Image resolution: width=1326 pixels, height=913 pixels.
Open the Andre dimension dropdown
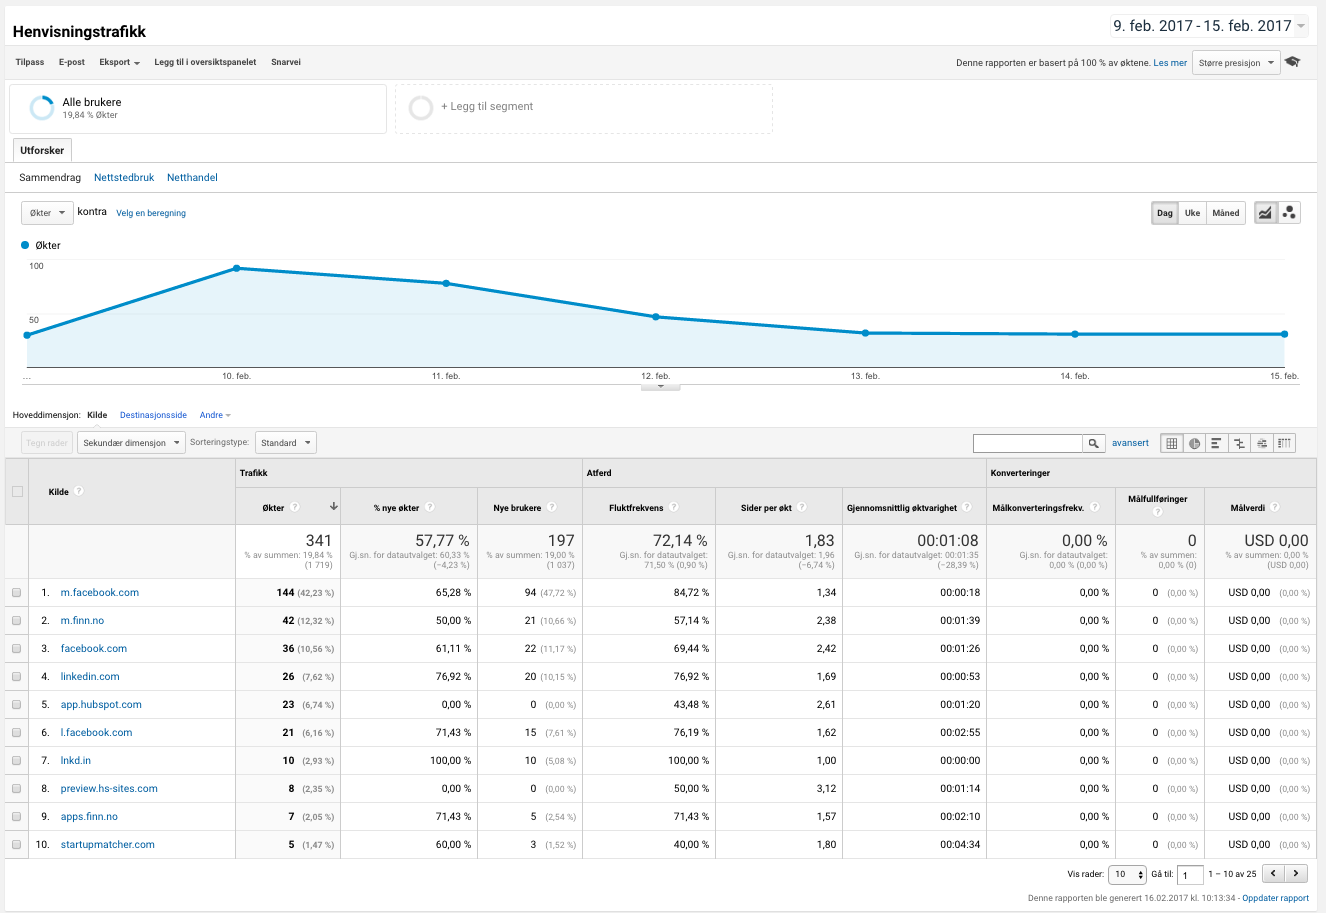tap(215, 415)
